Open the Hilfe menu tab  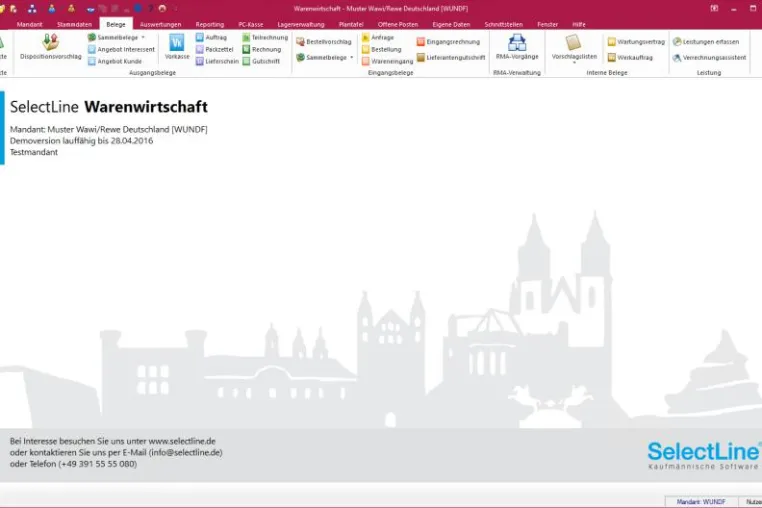[579, 24]
